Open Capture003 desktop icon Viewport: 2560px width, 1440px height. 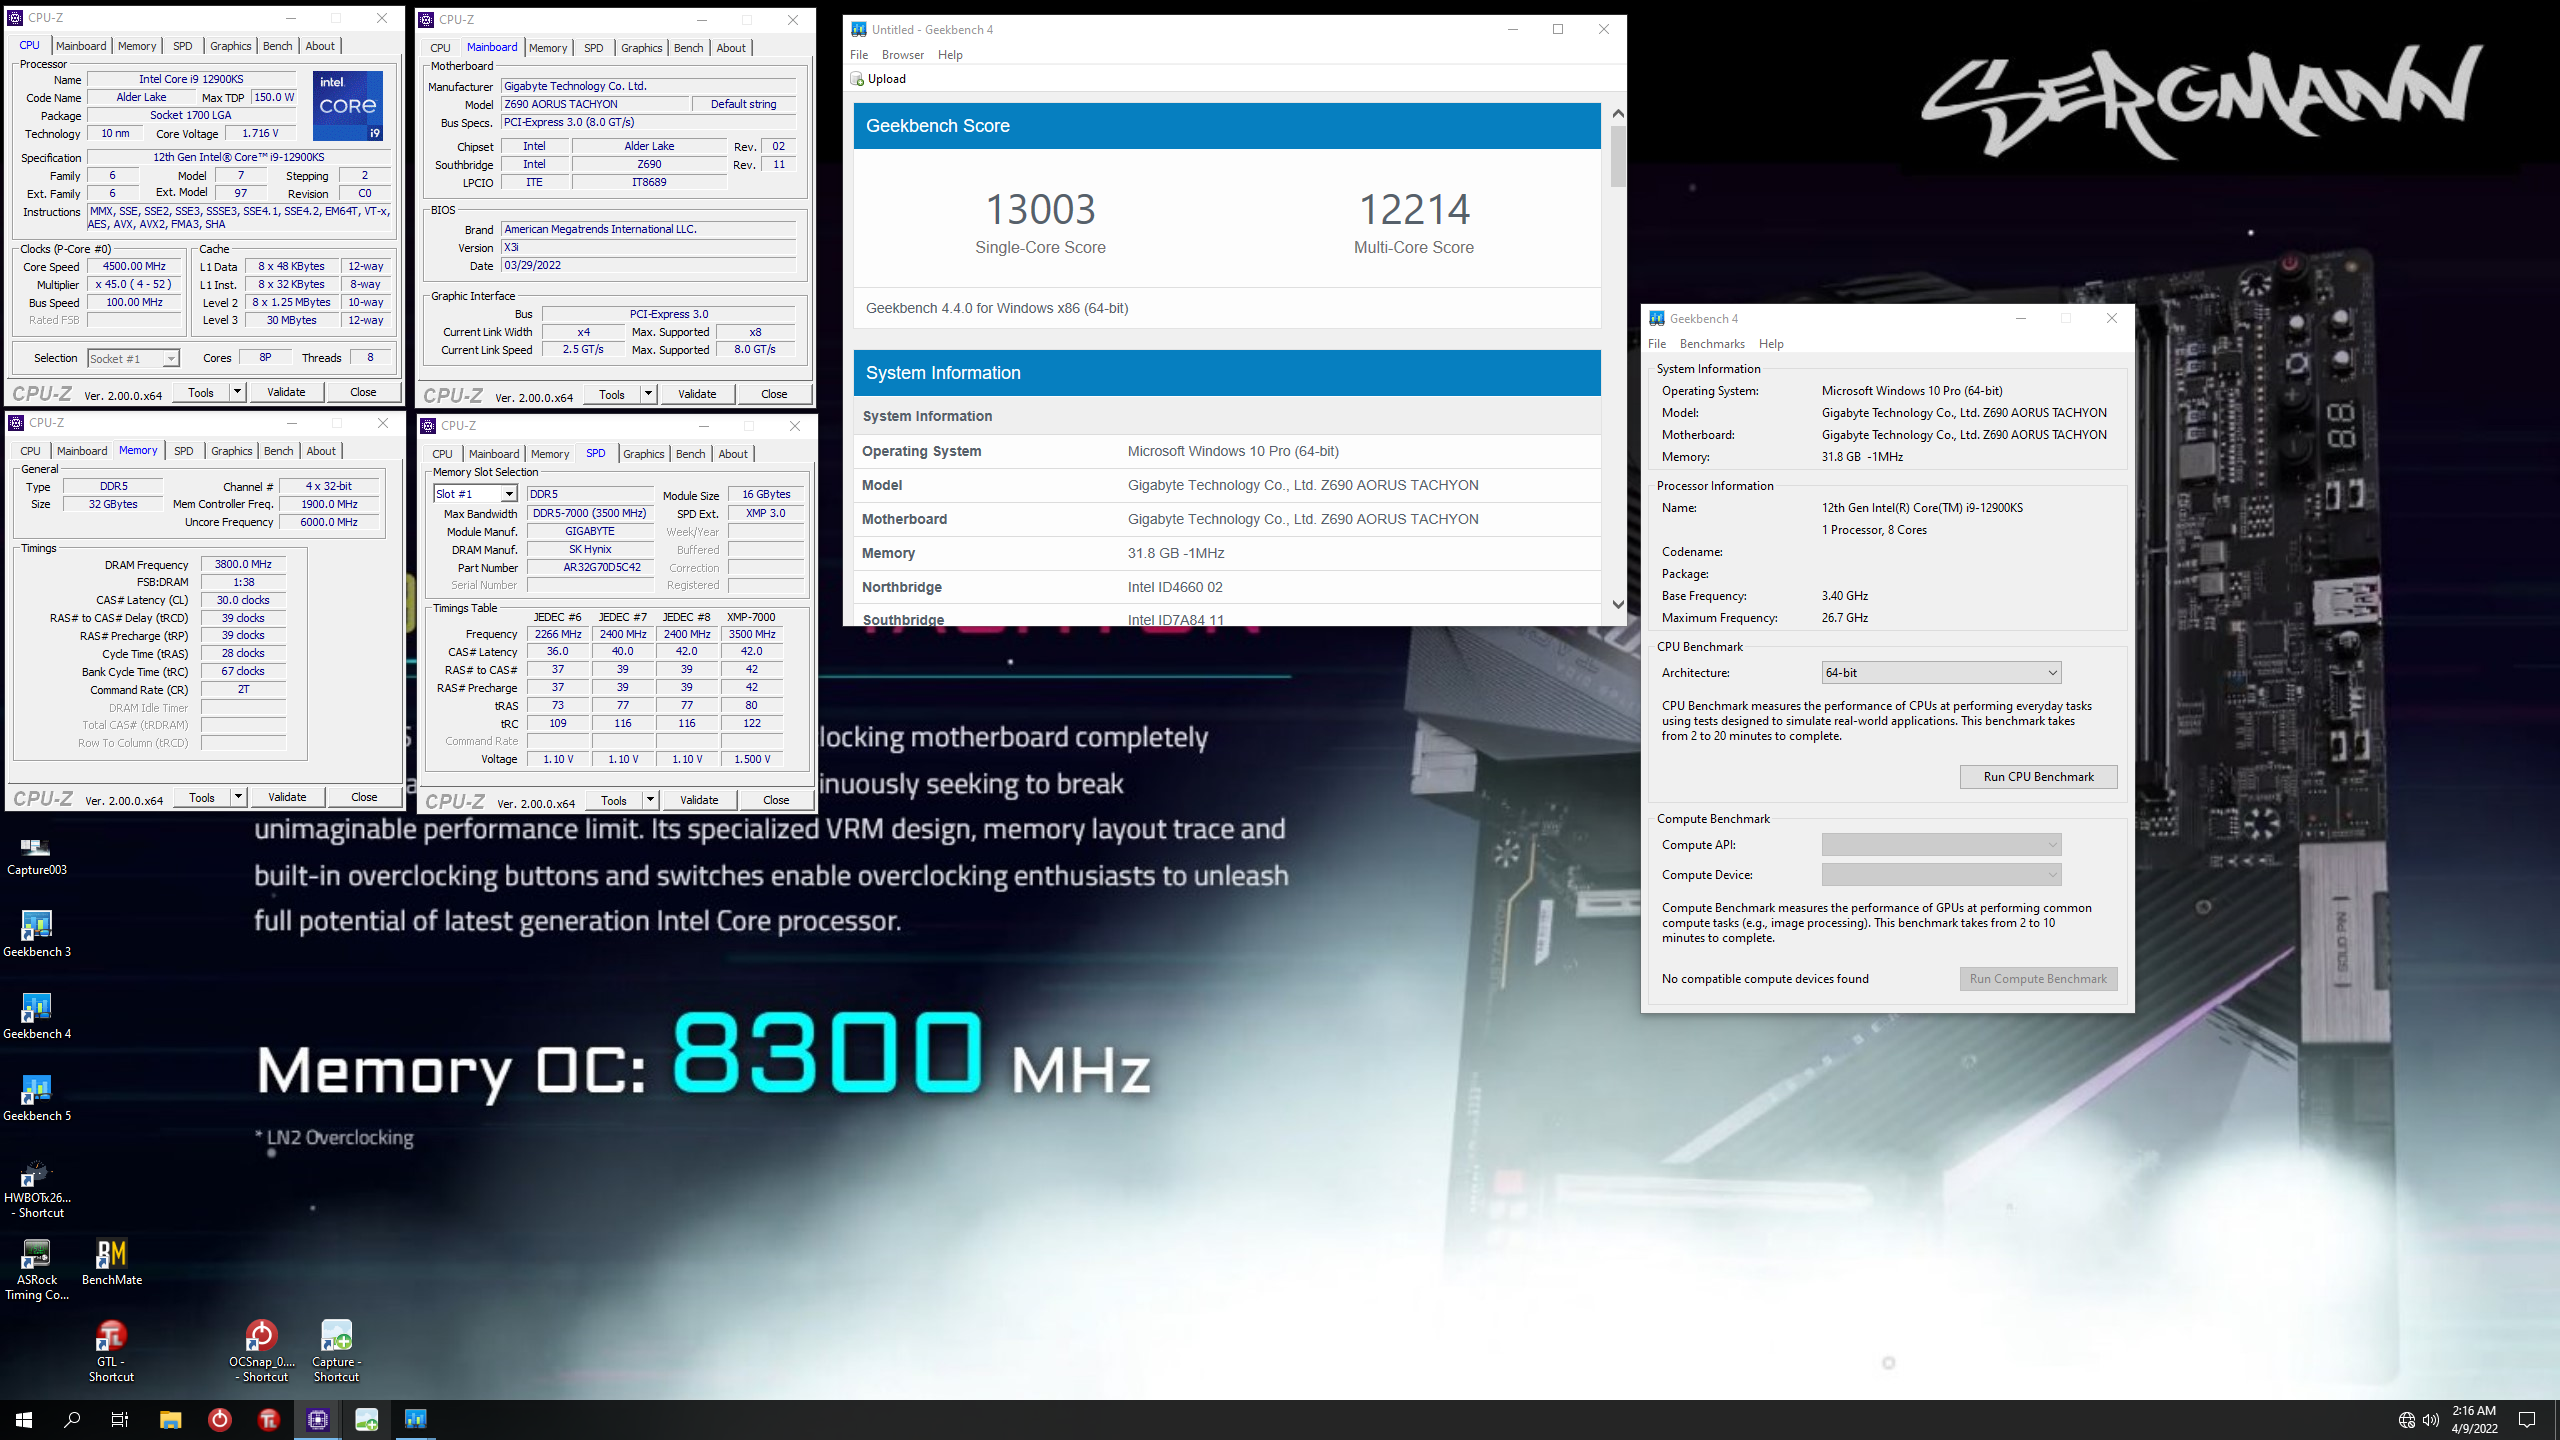point(36,856)
